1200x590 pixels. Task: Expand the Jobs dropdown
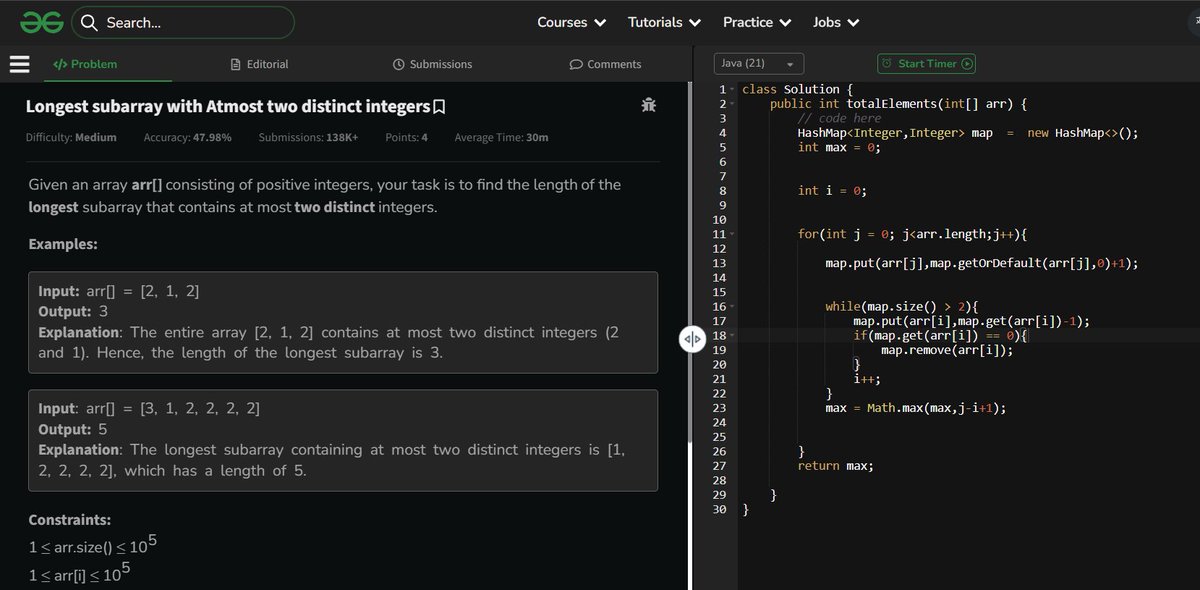837,22
